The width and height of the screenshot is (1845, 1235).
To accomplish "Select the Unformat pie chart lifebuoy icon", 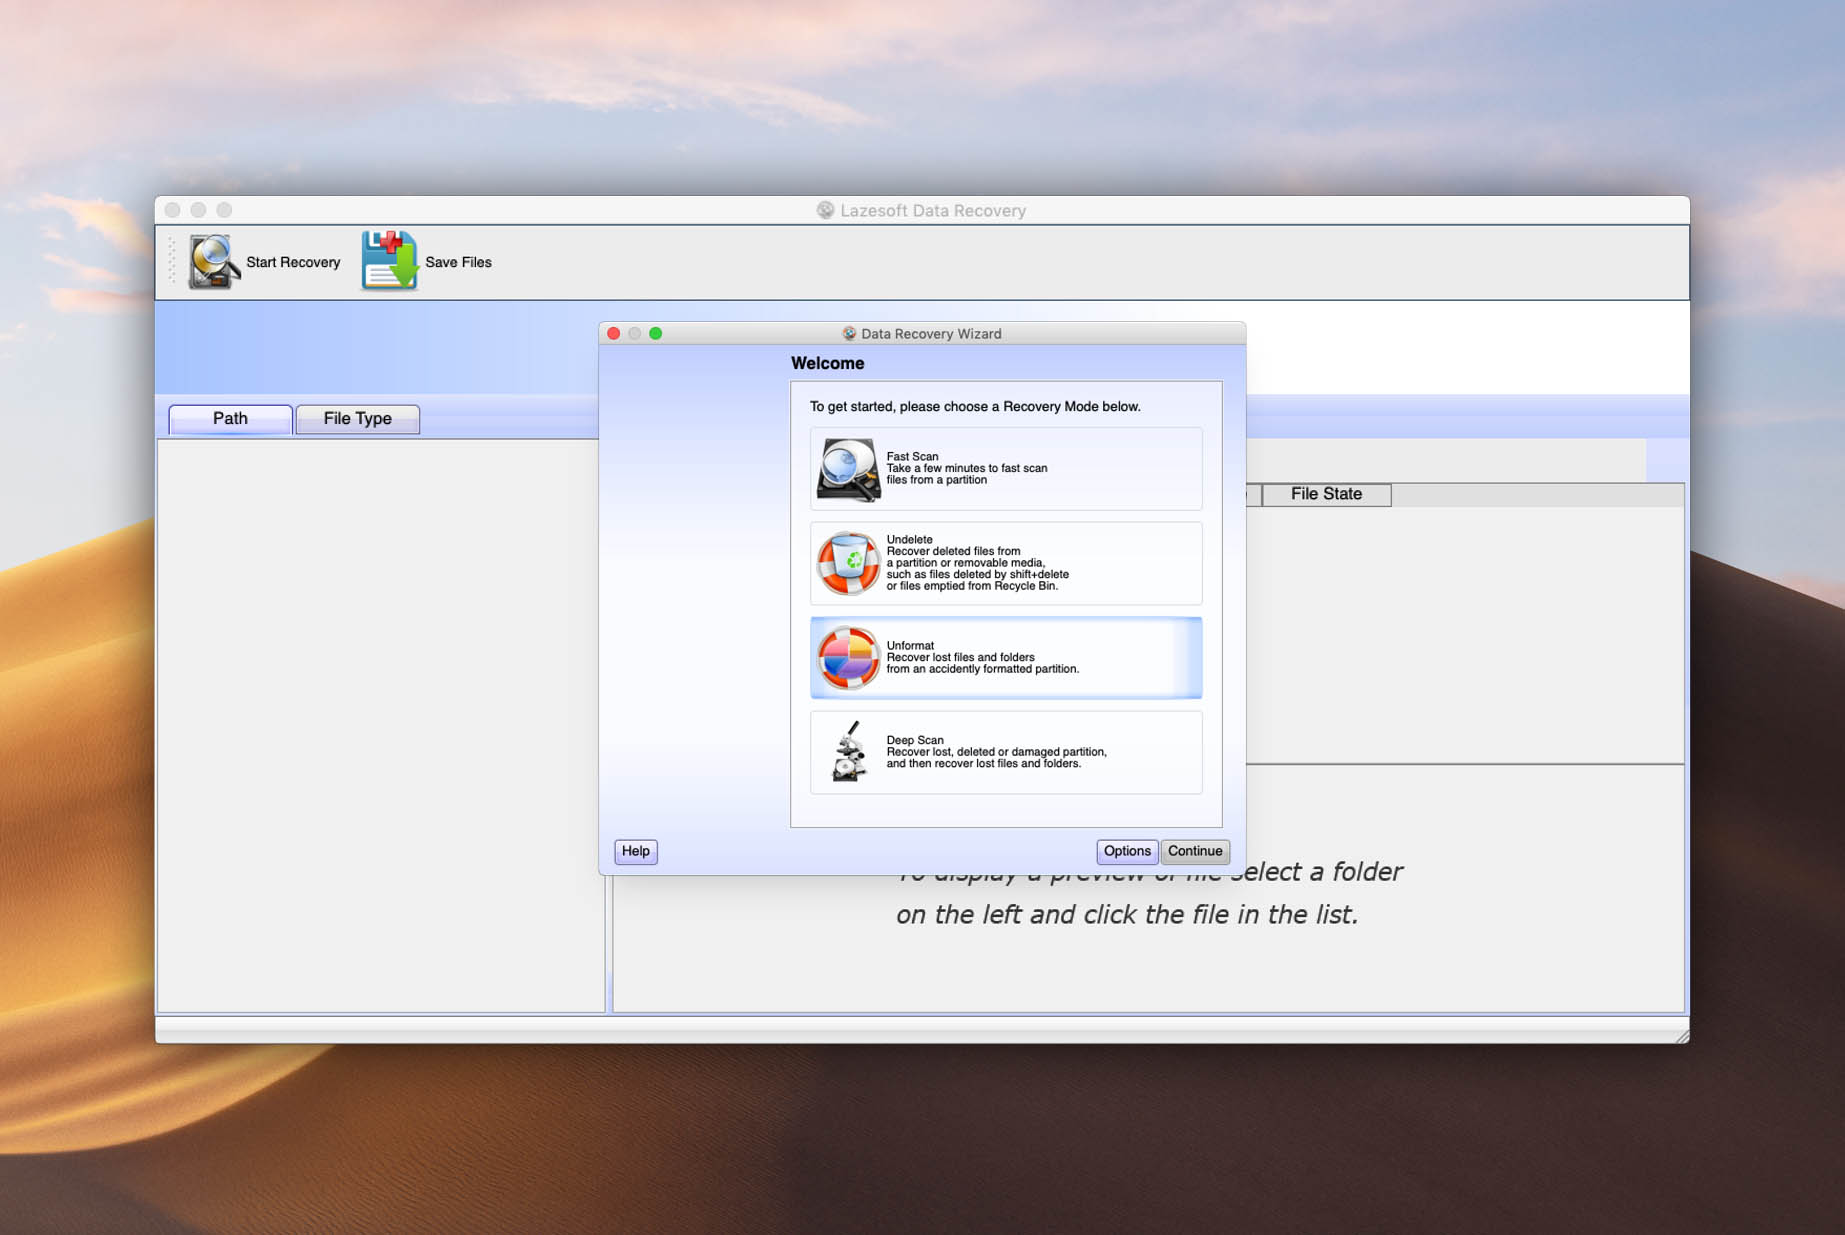I will [848, 657].
